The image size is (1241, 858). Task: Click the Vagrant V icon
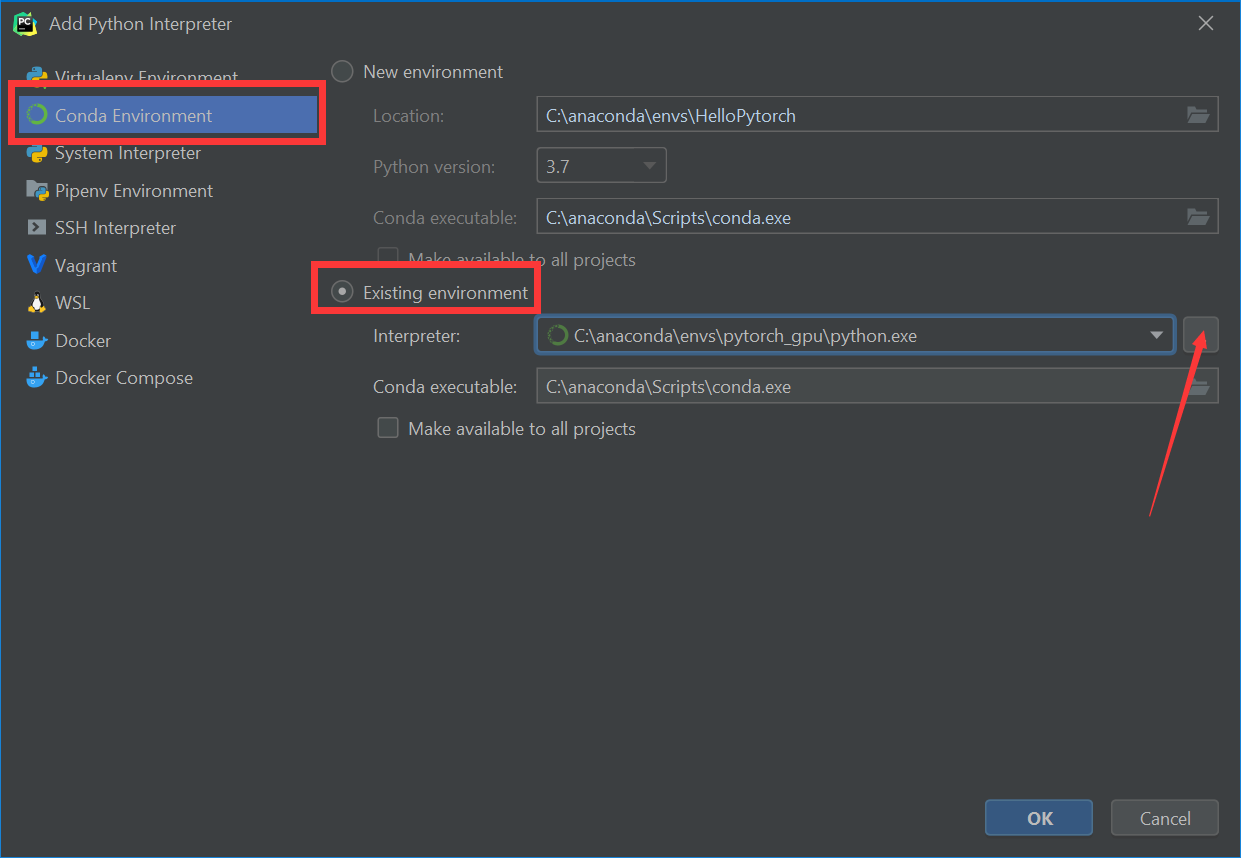pos(37,265)
